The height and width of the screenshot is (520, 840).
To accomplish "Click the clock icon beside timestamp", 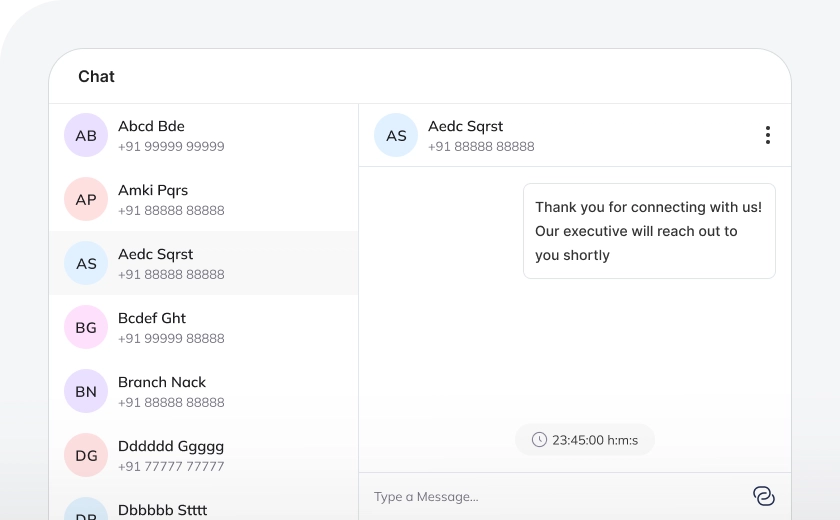I will pyautogui.click(x=539, y=440).
